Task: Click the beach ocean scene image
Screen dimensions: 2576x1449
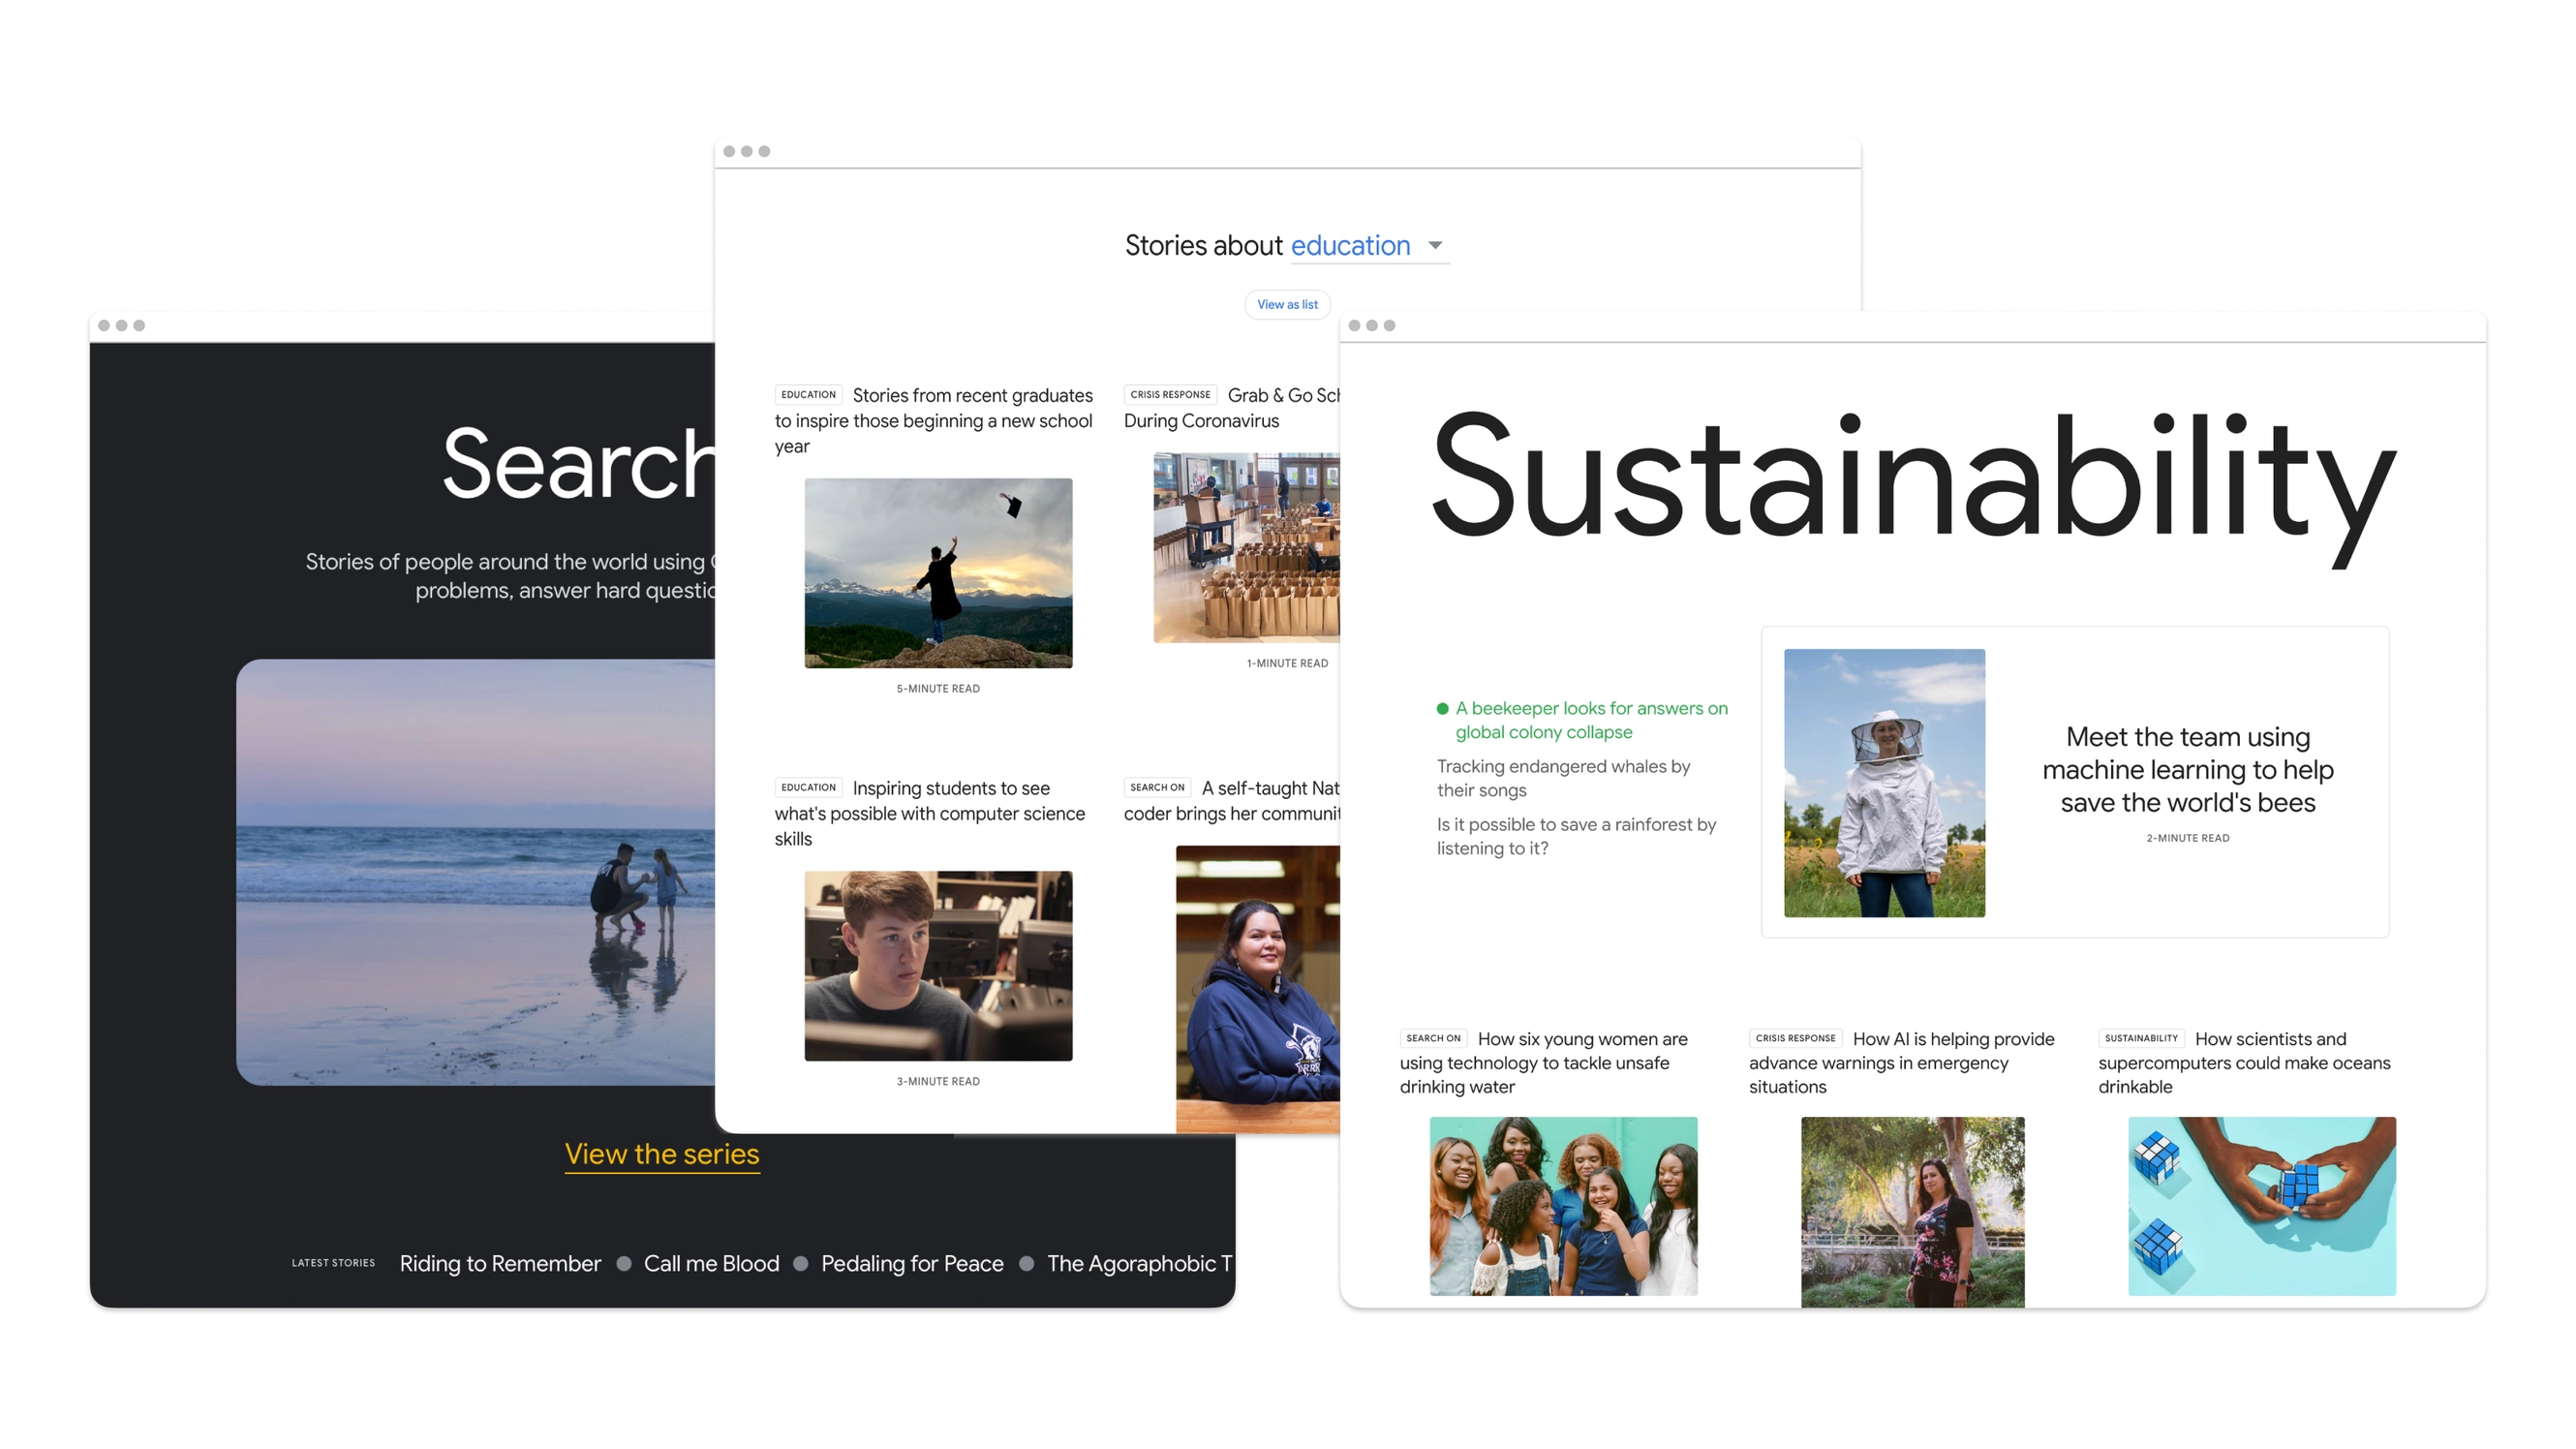Action: 476,872
